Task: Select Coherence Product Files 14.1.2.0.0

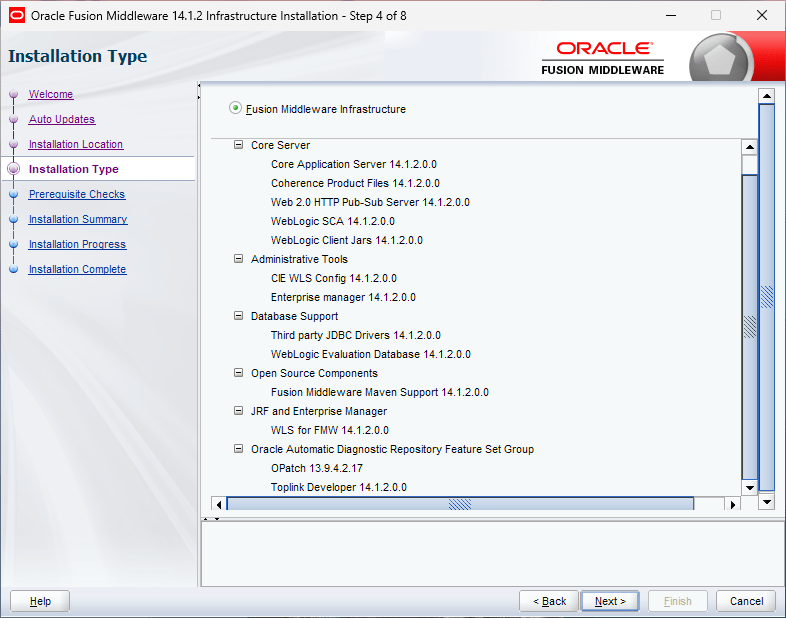Action: click(355, 183)
